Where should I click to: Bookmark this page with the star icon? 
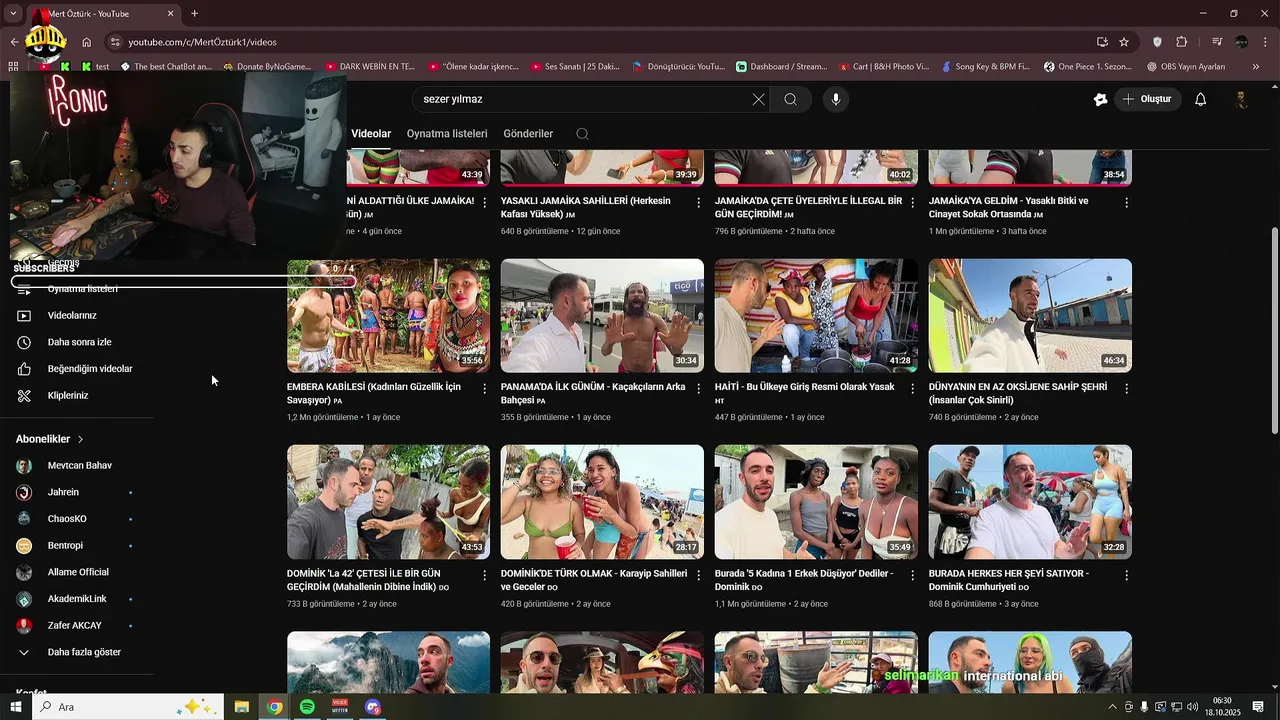[x=1124, y=42]
